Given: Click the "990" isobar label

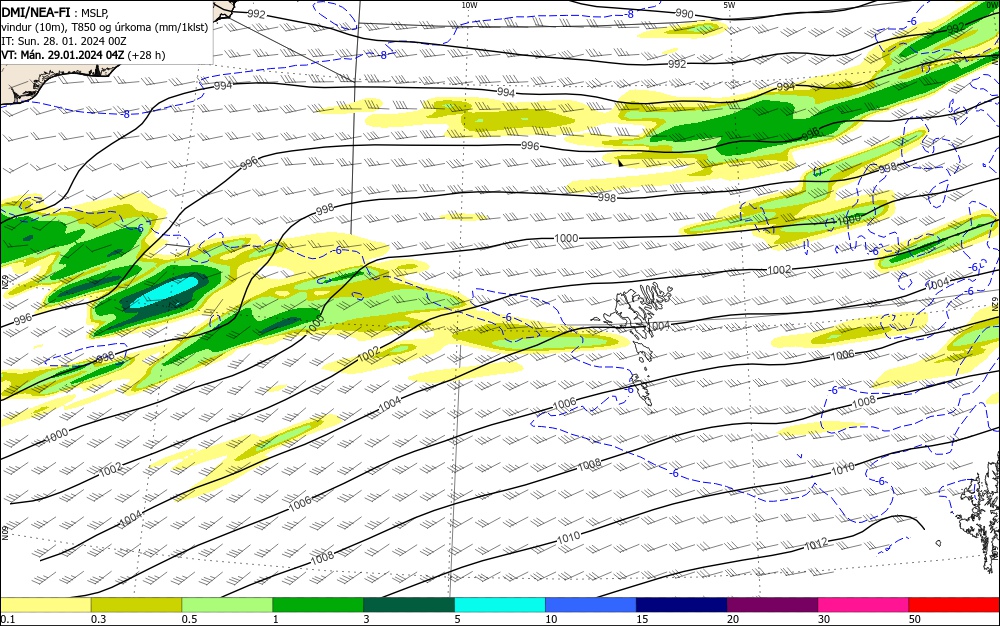Looking at the screenshot, I should [x=684, y=13].
